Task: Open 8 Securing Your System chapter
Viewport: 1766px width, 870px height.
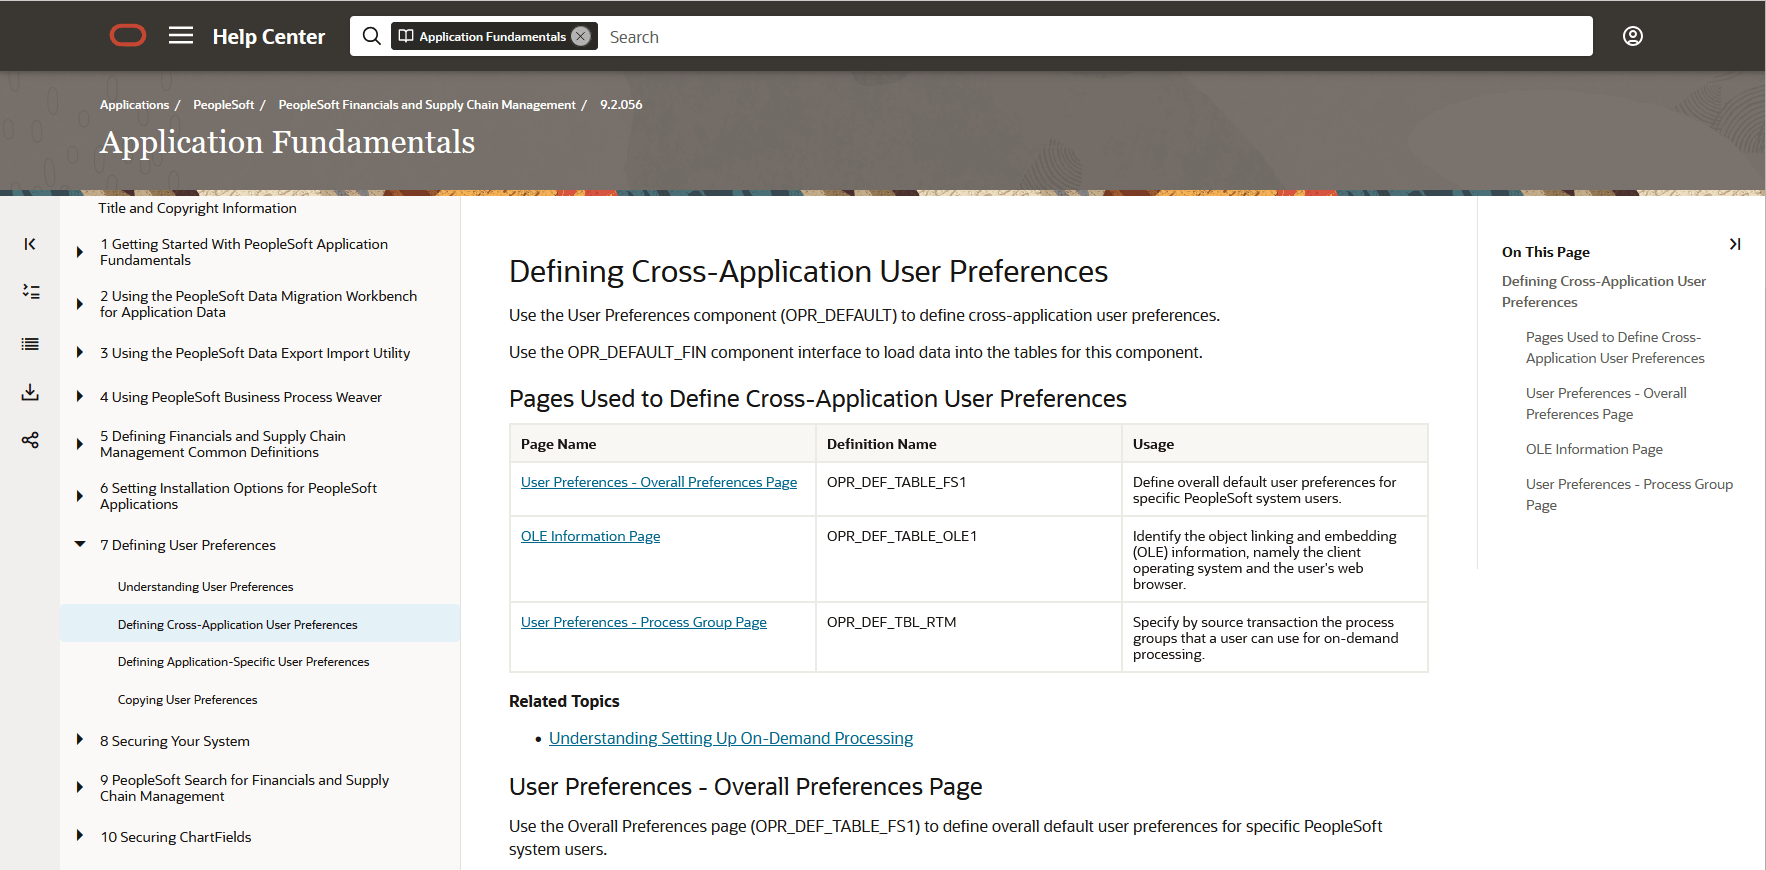Action: coord(175,741)
